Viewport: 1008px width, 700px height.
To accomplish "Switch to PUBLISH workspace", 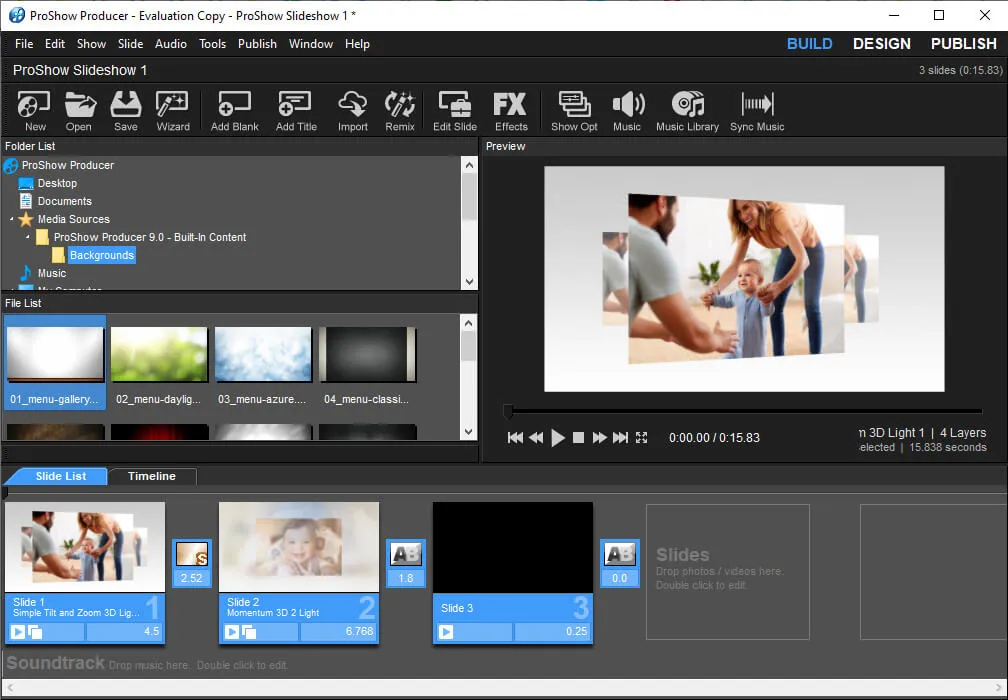I will point(964,44).
